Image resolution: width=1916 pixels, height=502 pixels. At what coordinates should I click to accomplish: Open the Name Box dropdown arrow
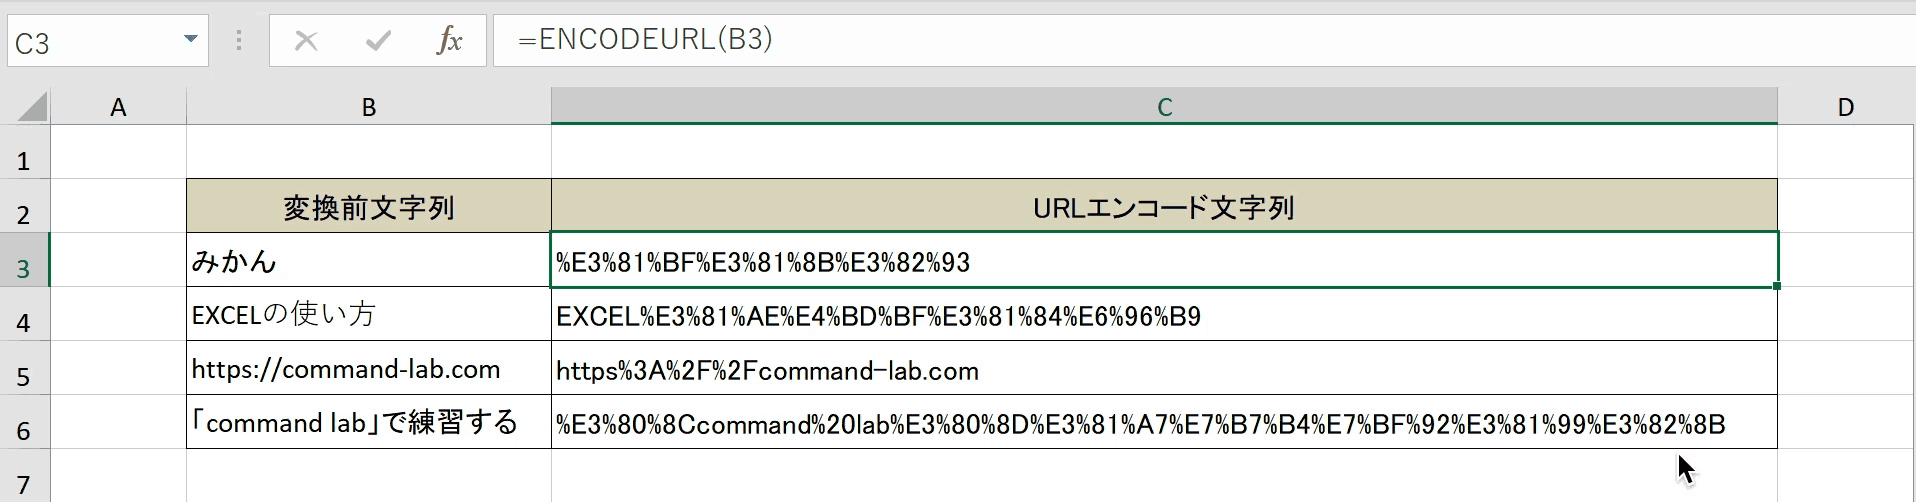click(x=190, y=40)
